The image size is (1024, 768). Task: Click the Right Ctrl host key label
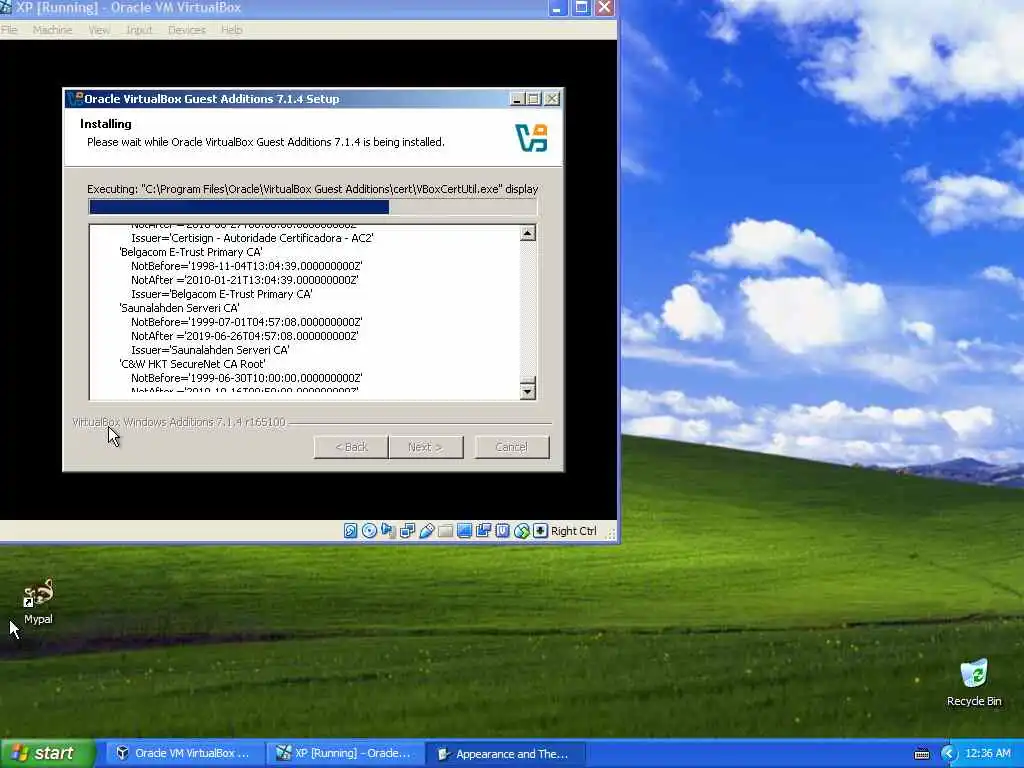click(x=573, y=531)
